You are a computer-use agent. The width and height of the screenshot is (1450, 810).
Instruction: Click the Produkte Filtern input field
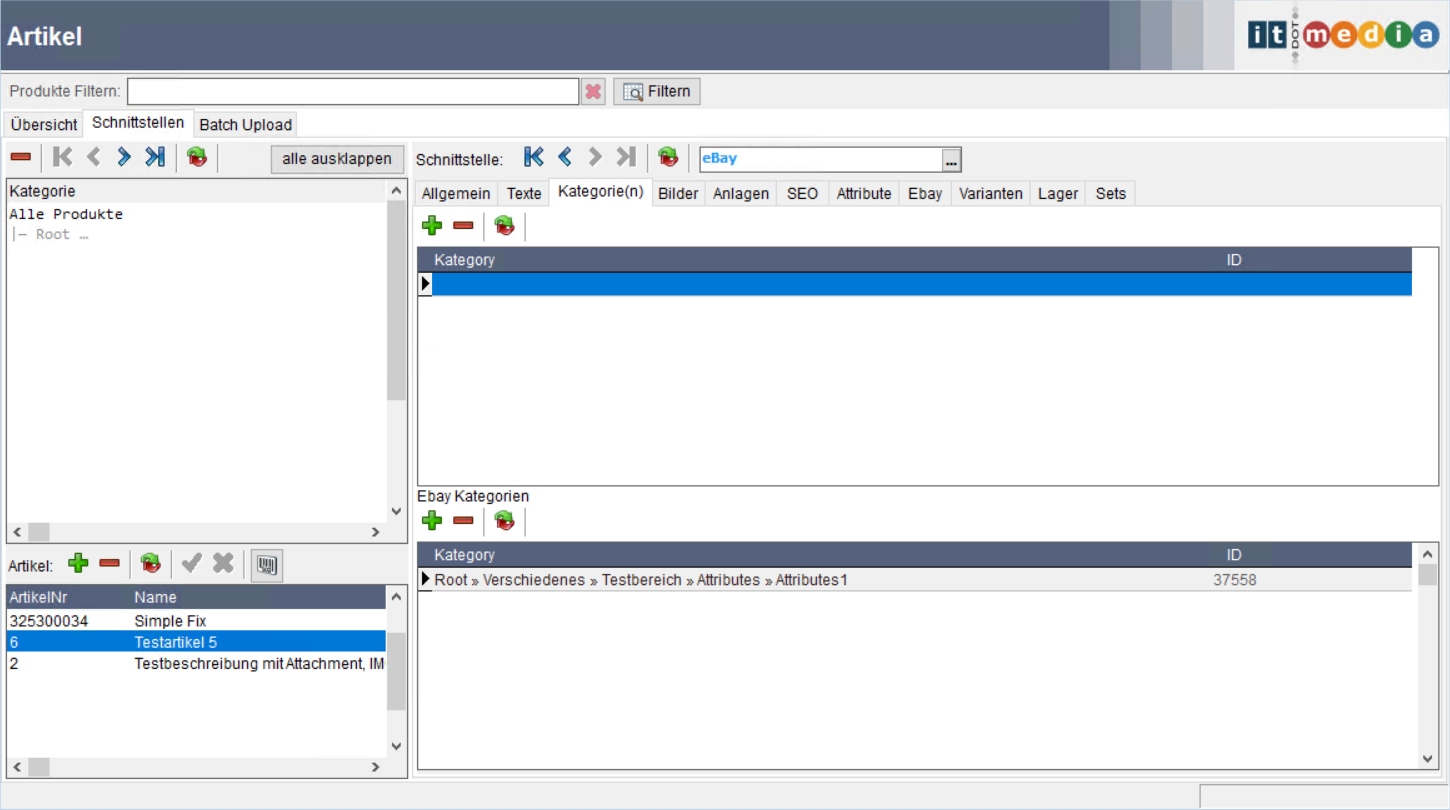[352, 92]
